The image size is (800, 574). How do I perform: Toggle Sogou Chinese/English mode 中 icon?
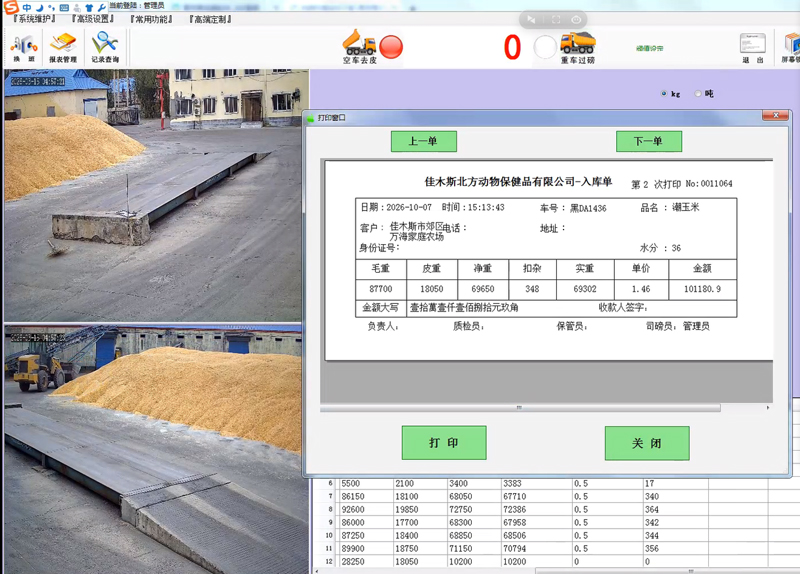click(27, 7)
